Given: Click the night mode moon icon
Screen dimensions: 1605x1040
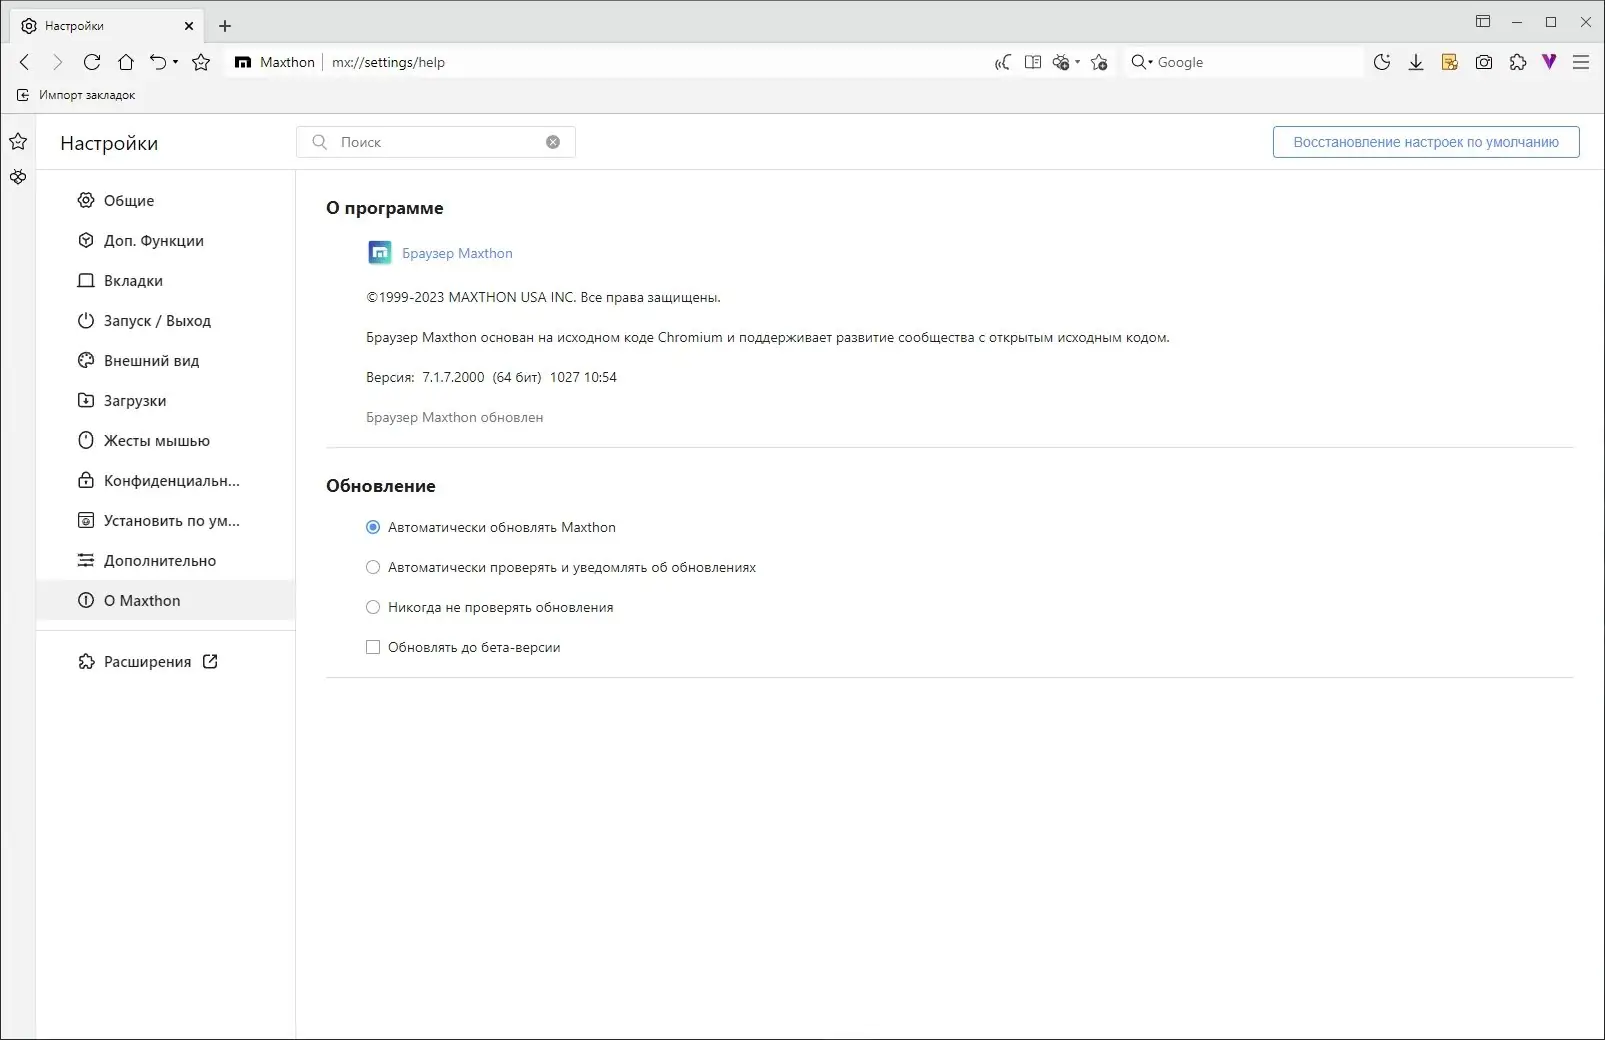Looking at the screenshot, I should point(1382,62).
